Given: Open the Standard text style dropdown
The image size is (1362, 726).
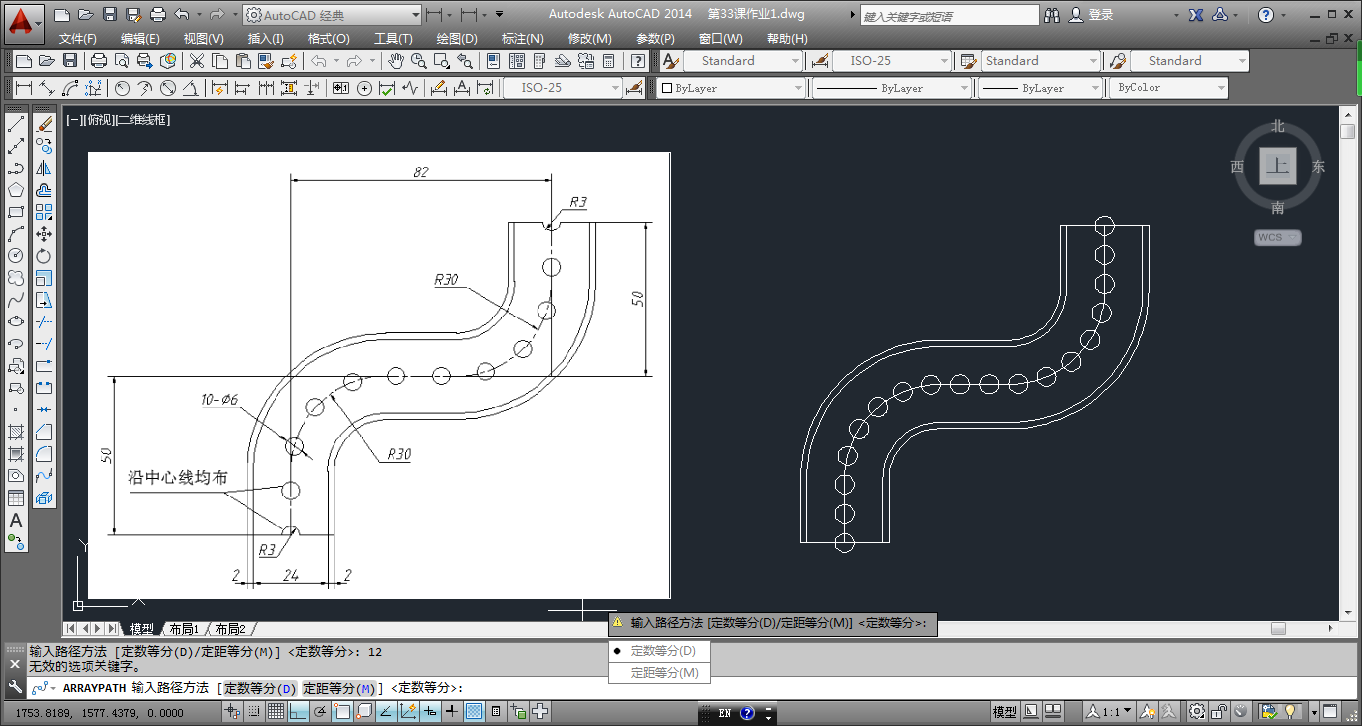Looking at the screenshot, I should pos(741,61).
